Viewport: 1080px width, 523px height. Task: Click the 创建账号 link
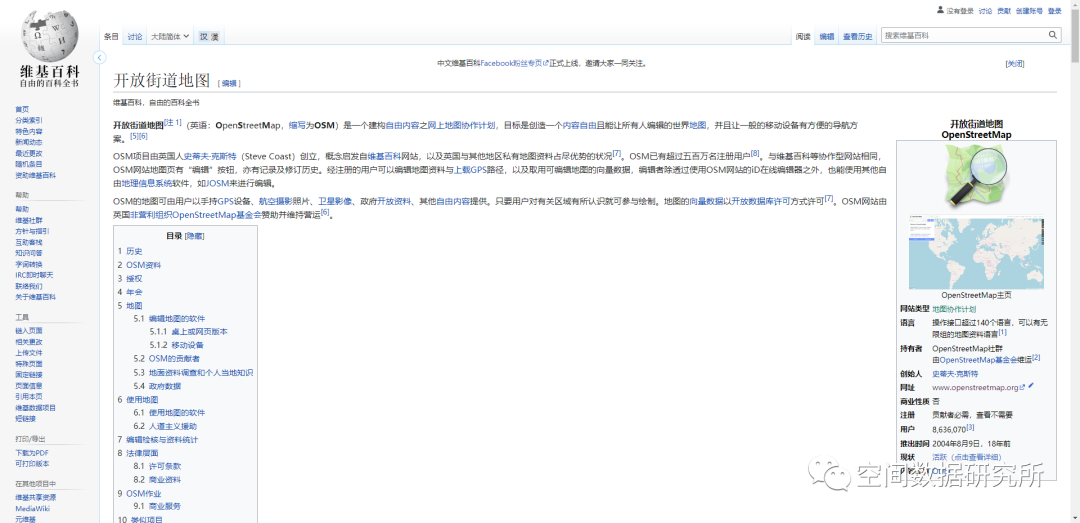click(1029, 11)
